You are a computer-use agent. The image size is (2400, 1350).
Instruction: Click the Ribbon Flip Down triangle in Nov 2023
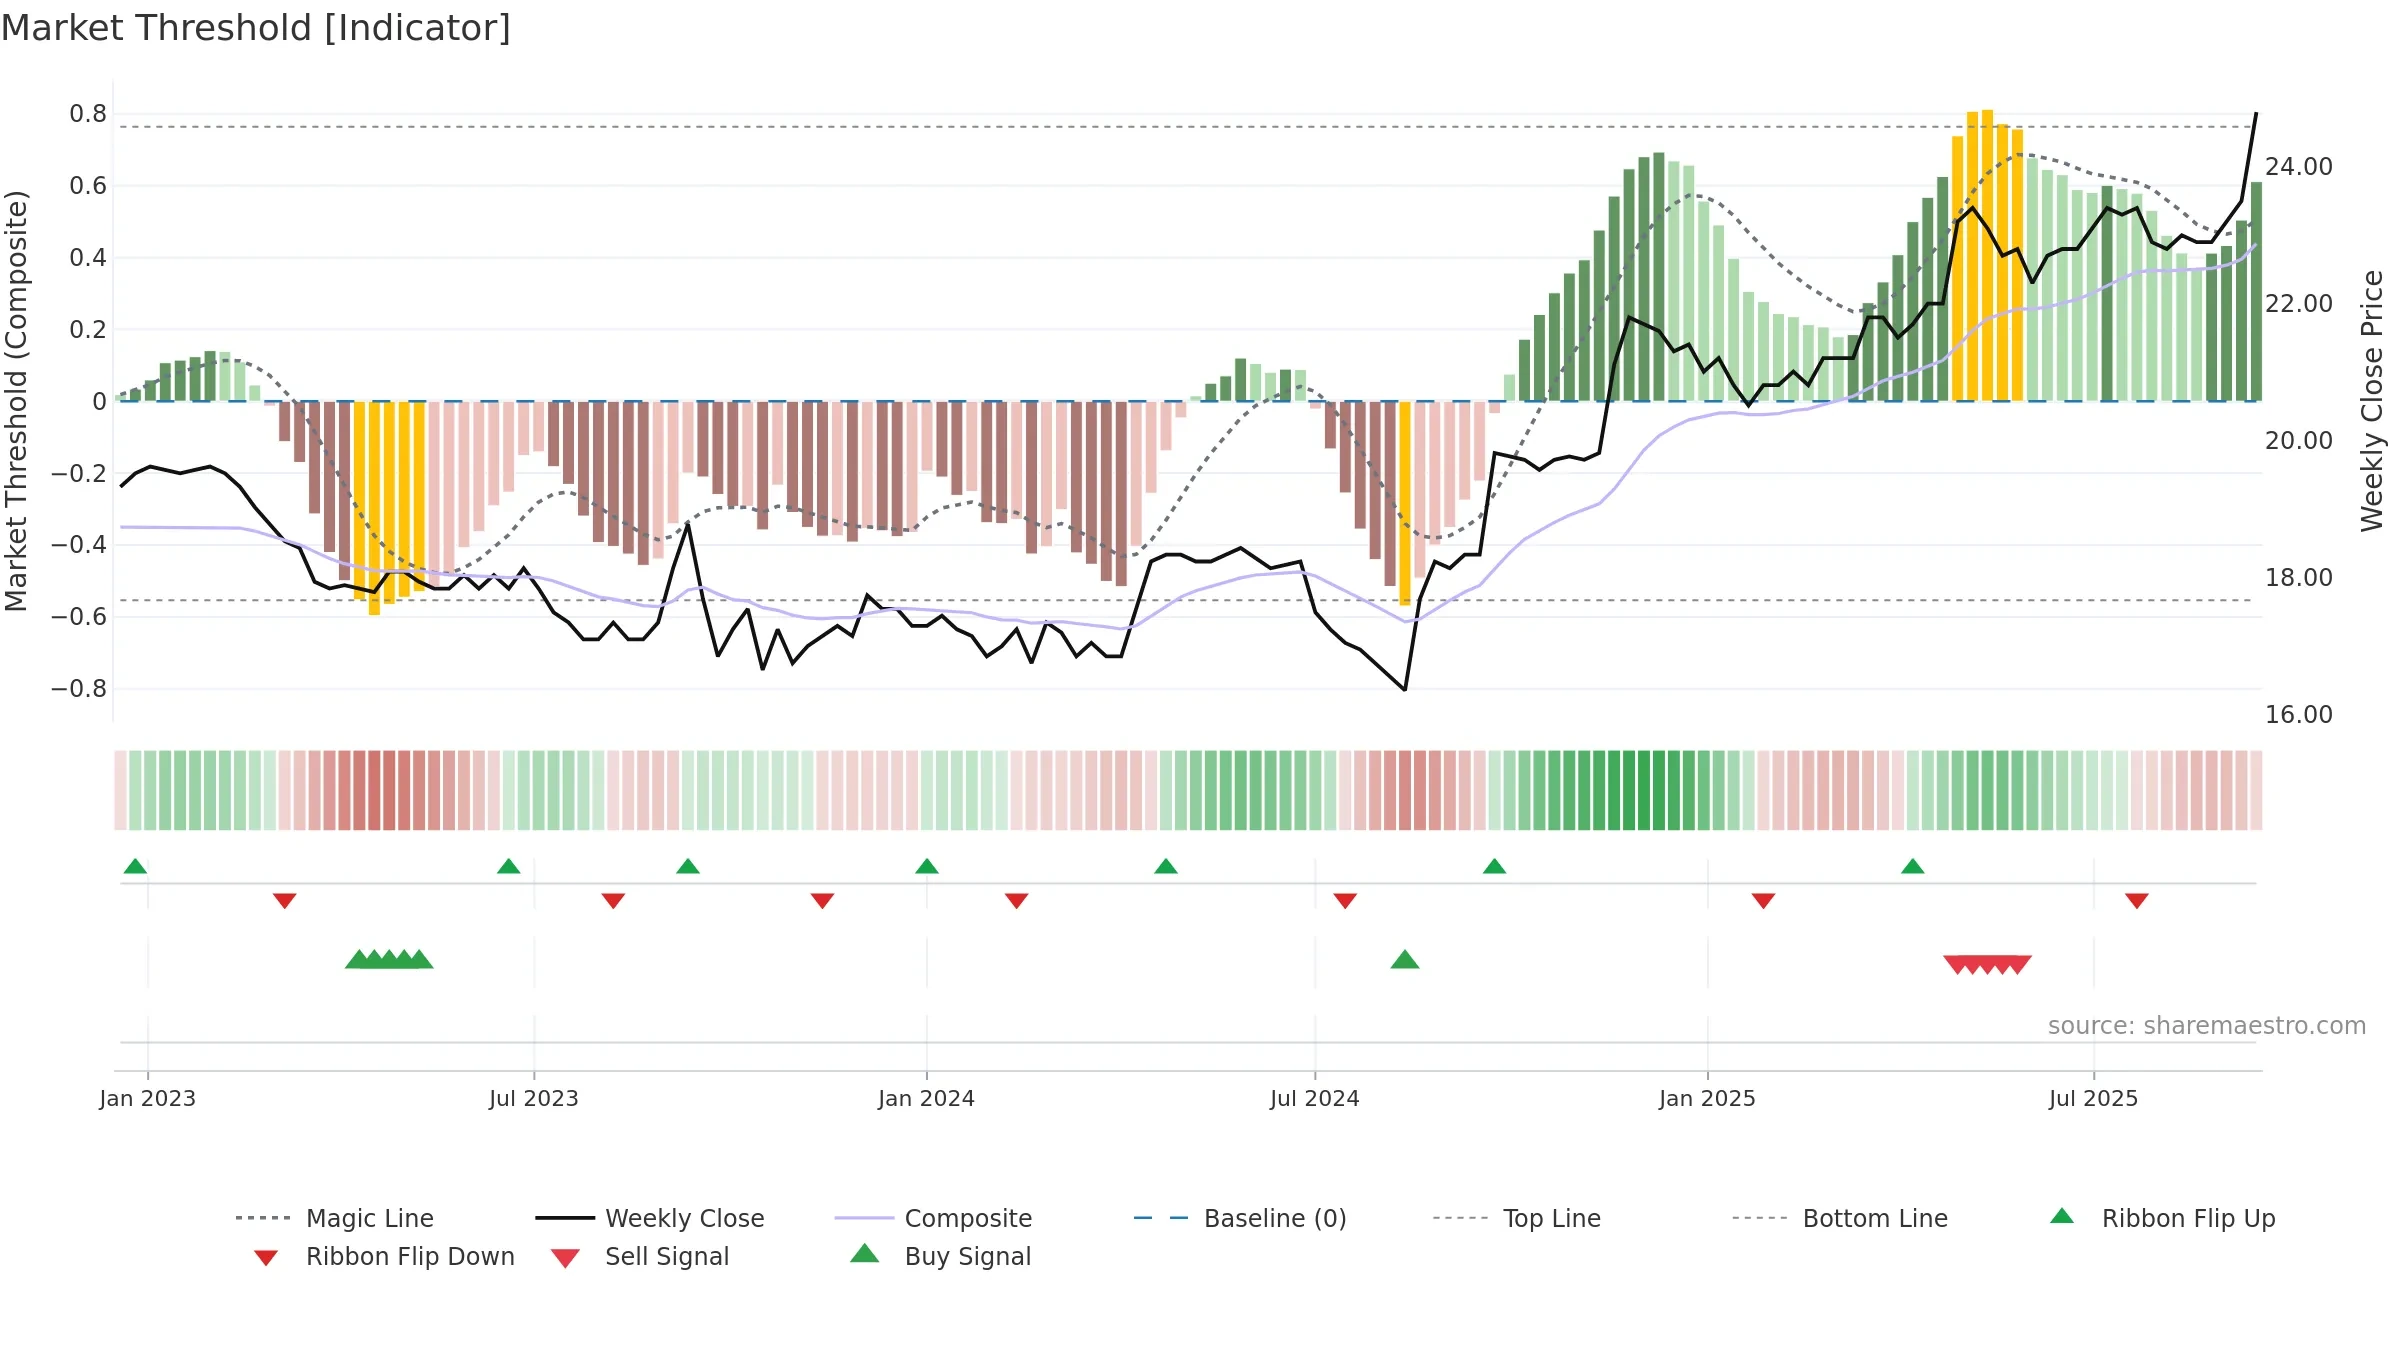(x=822, y=901)
